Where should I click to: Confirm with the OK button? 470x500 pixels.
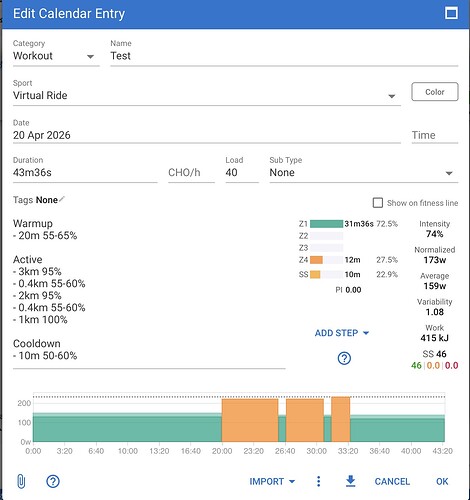coord(442,481)
